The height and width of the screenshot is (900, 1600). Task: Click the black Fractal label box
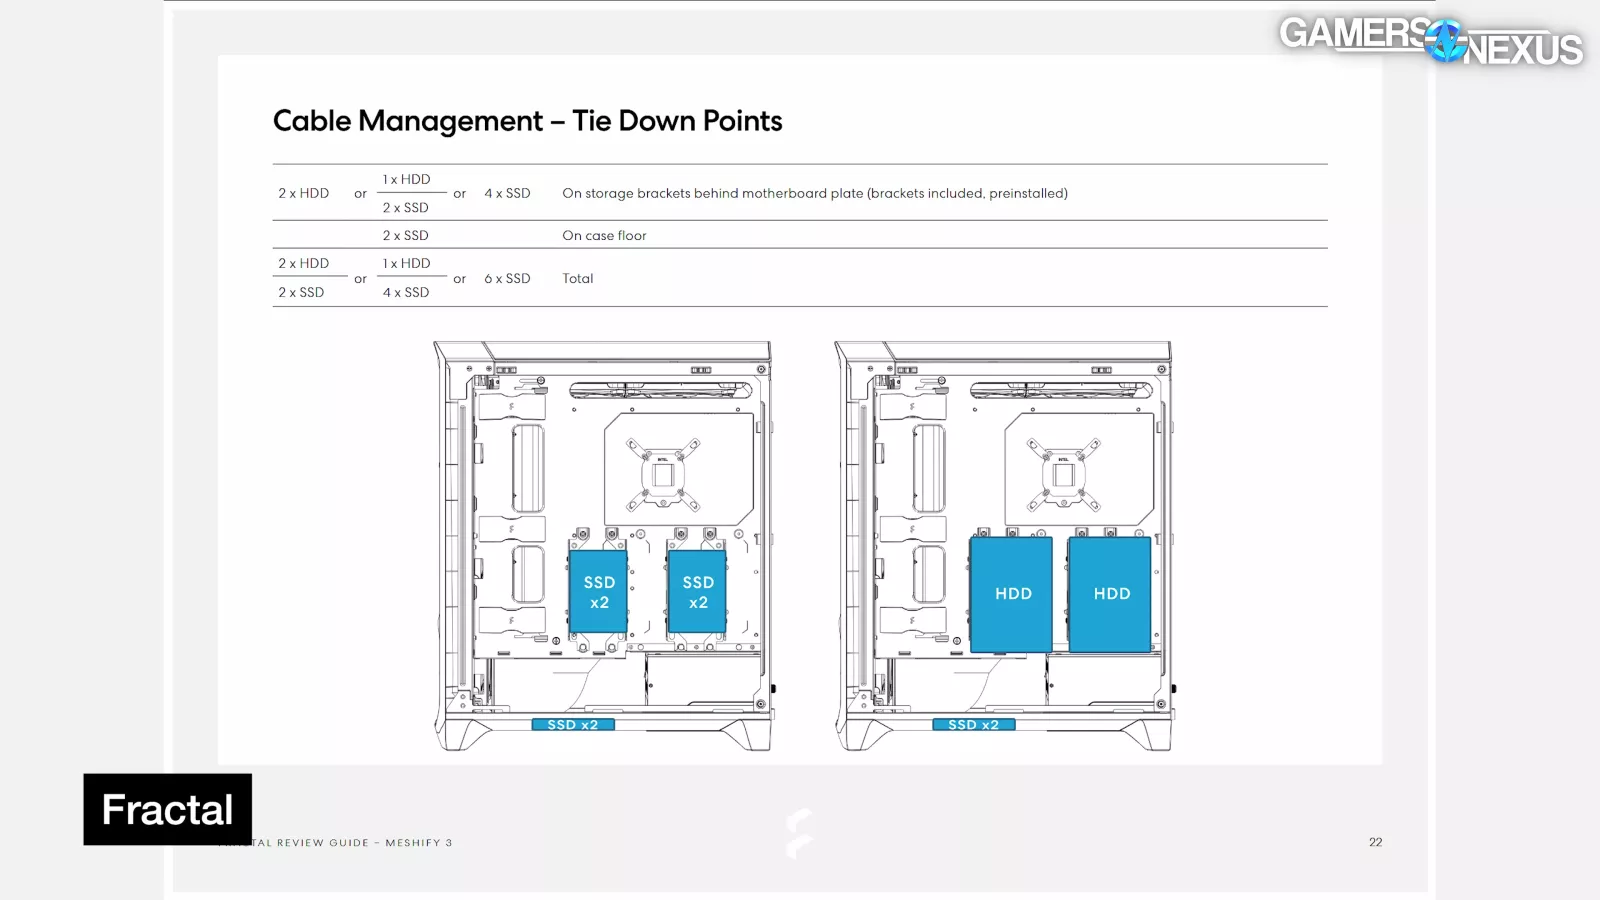(167, 809)
